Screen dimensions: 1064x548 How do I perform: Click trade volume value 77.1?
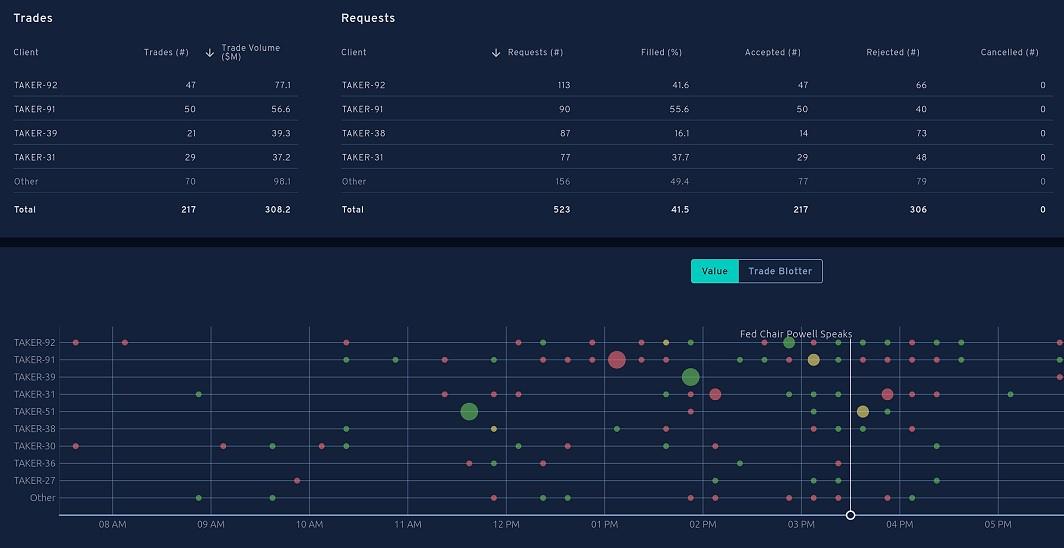tap(282, 85)
